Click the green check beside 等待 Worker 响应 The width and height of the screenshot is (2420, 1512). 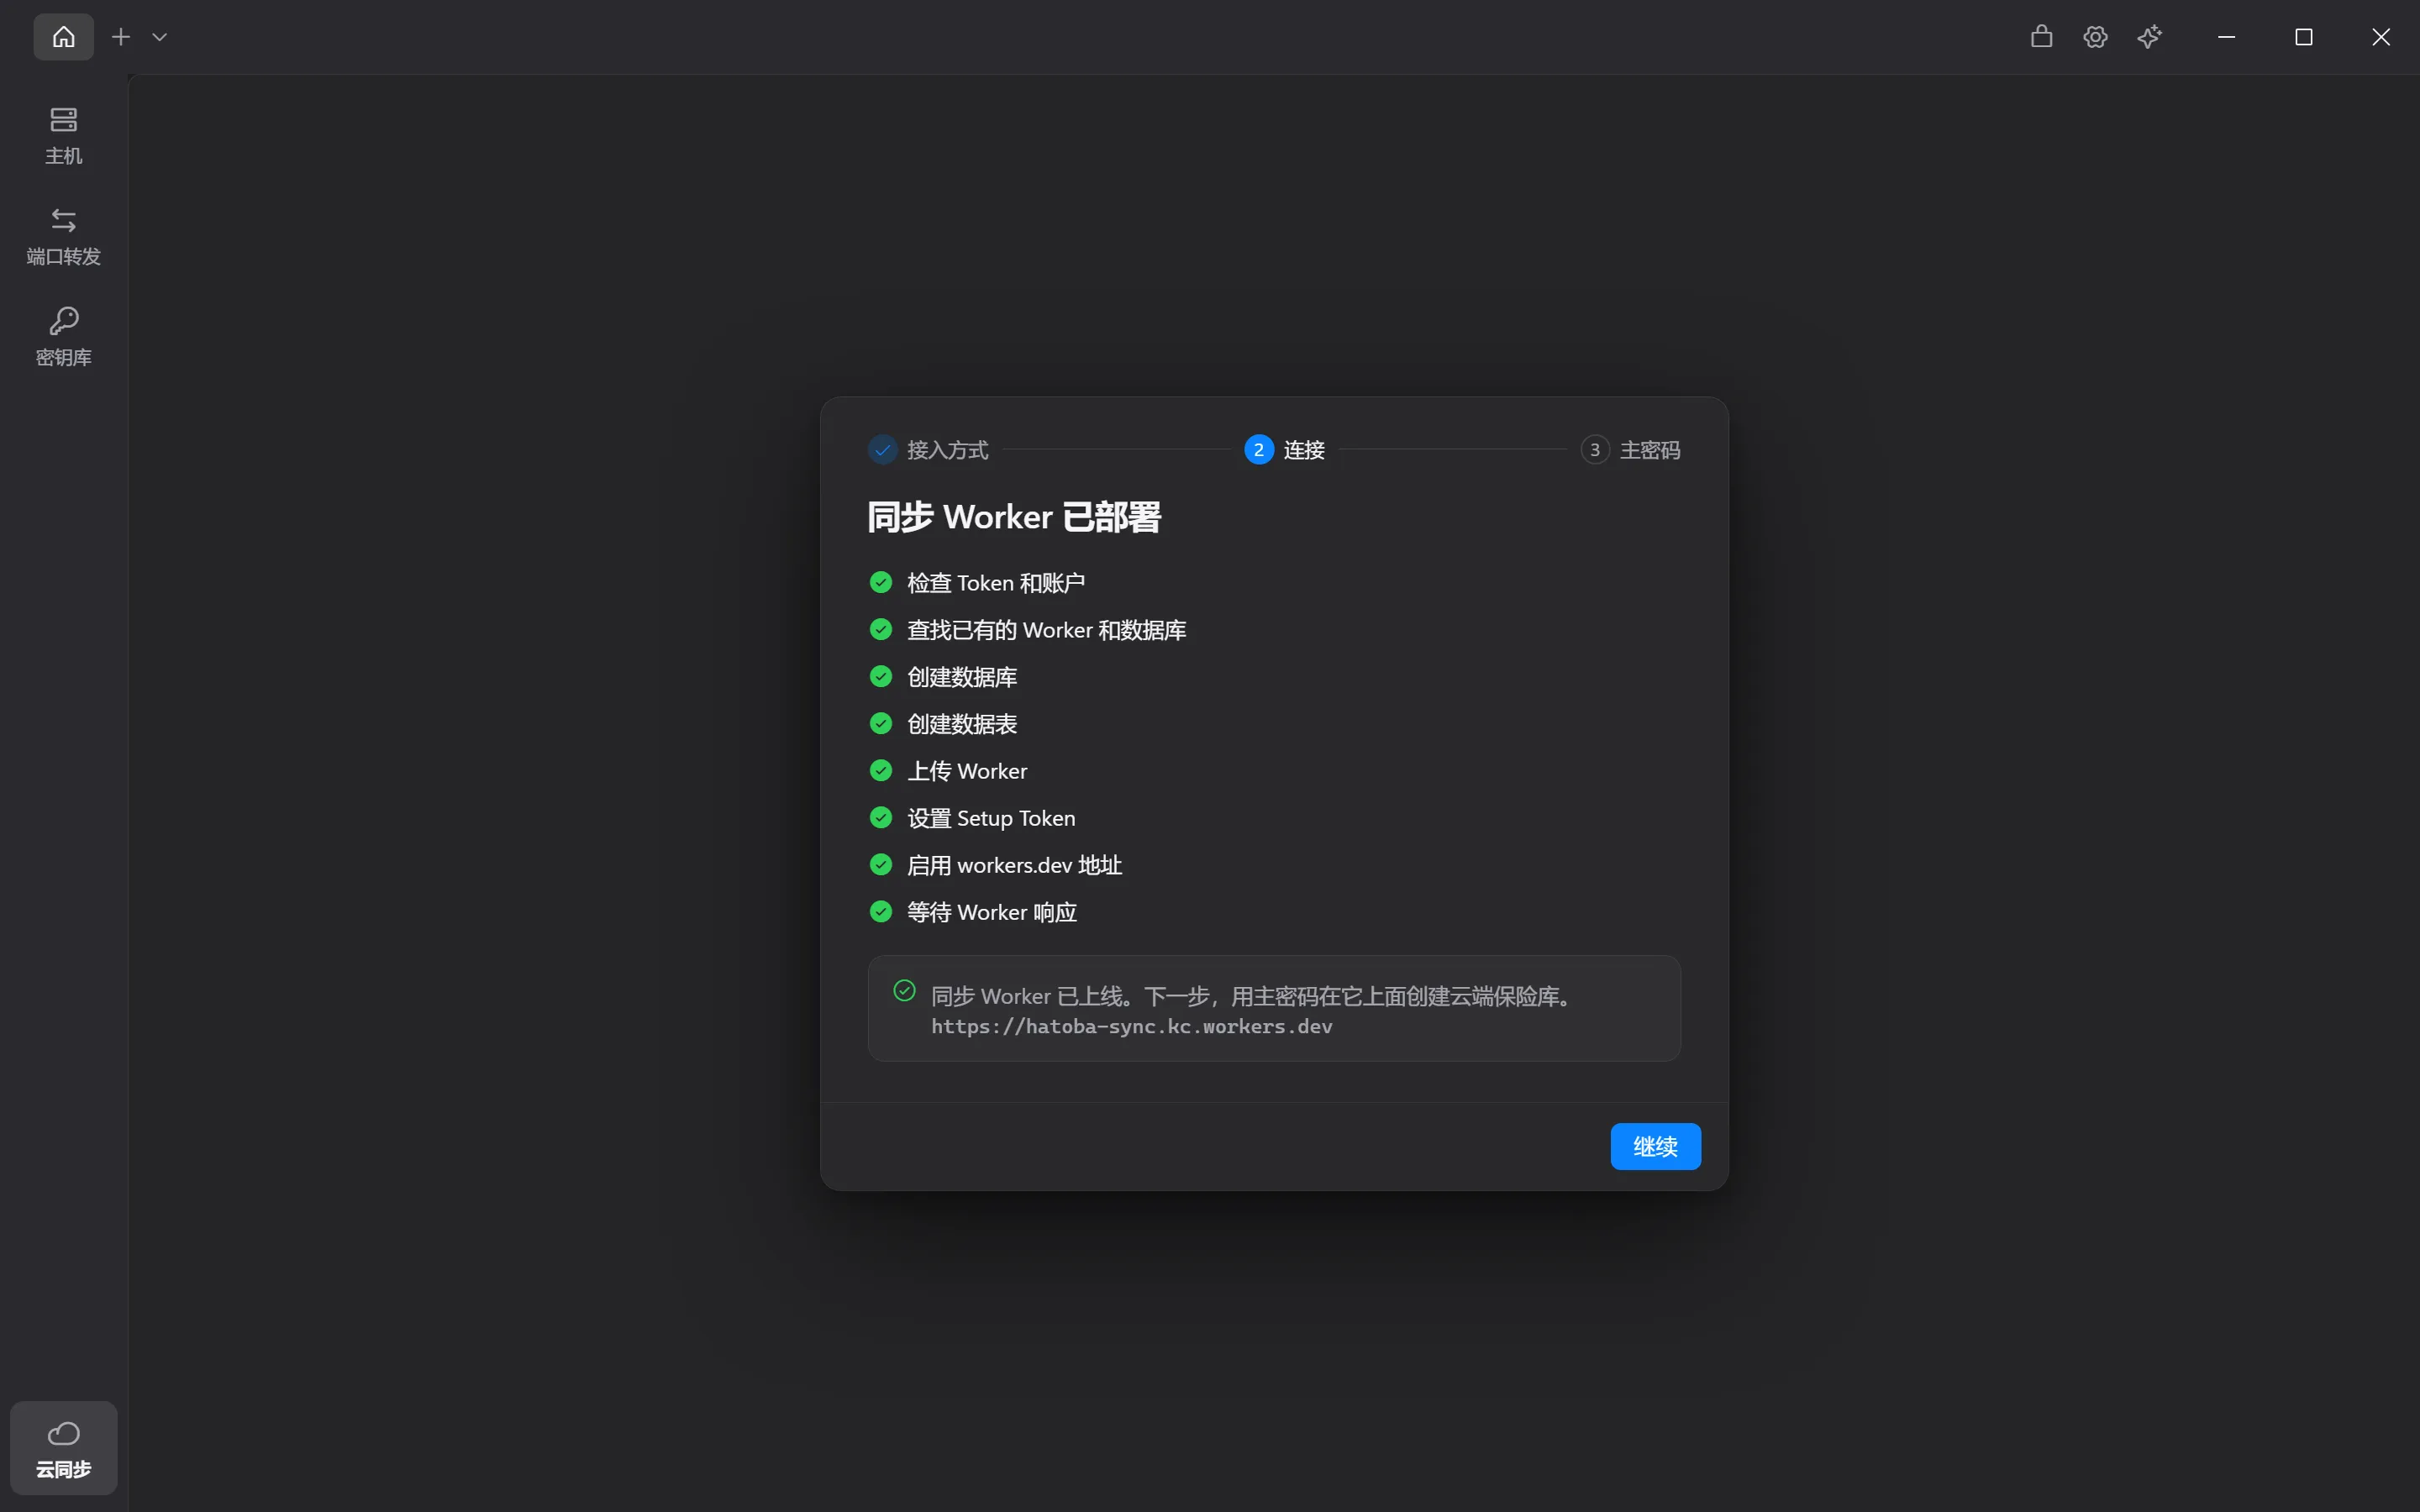pos(881,911)
